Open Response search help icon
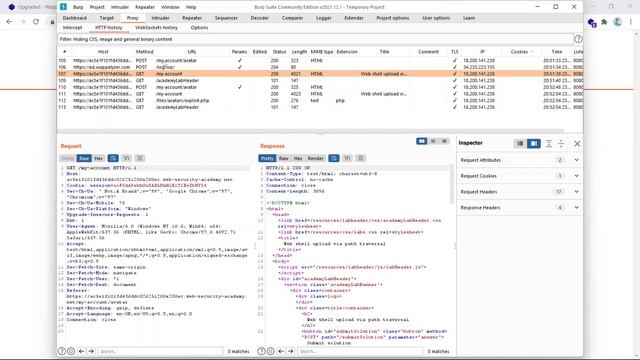This screenshot has height=360, width=640. tap(261, 351)
